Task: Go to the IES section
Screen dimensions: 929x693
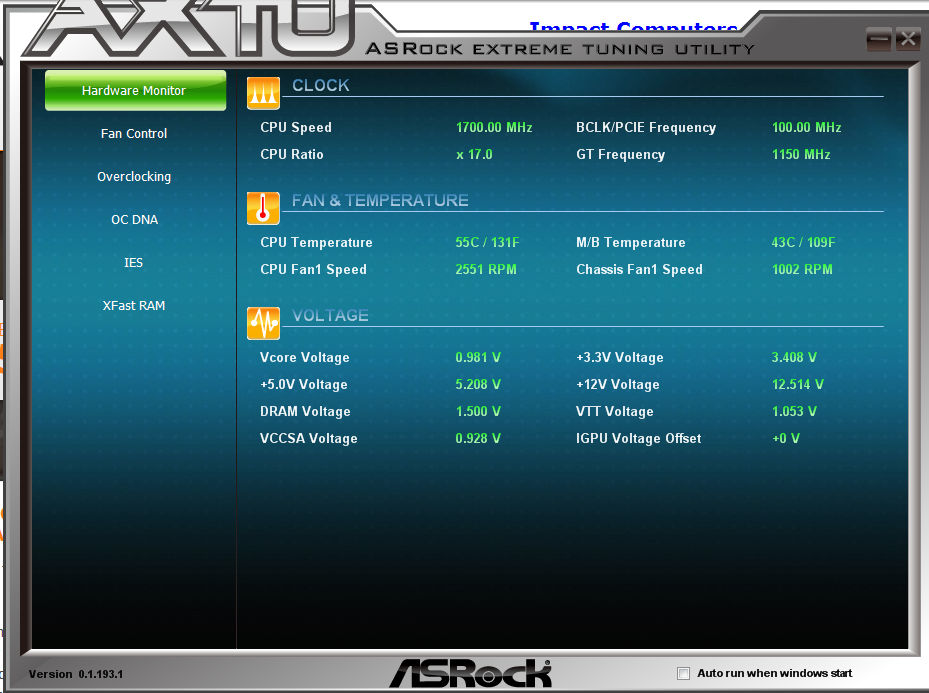Action: 133,262
